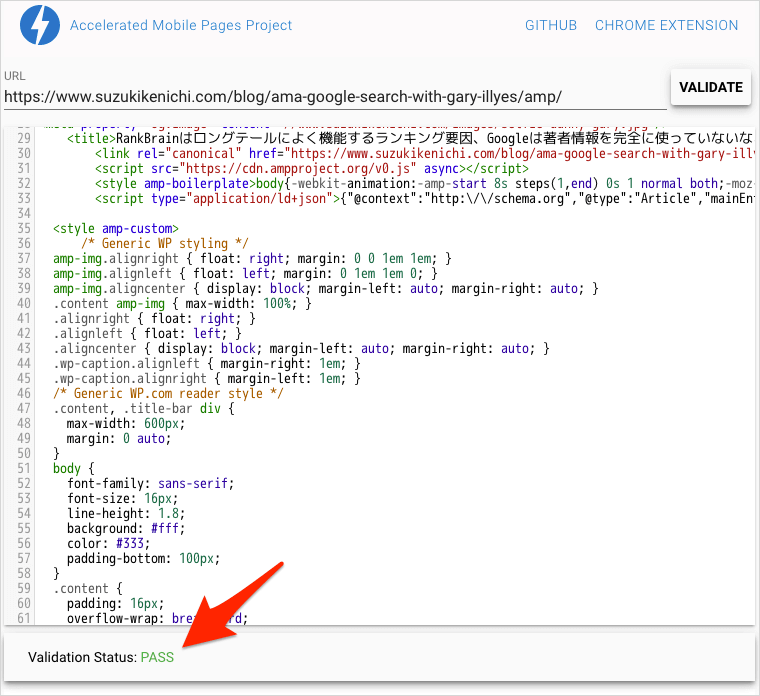Click the 'line-height: 1.8;' line
Viewport: 760px width, 696px height.
(126, 514)
